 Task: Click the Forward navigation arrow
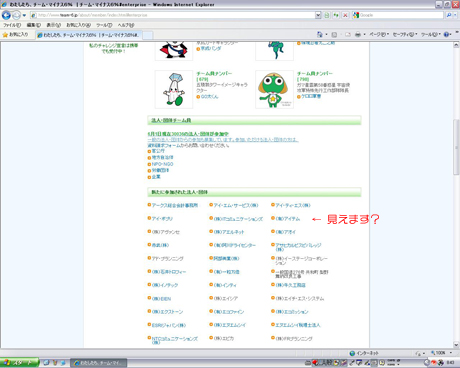(16, 15)
